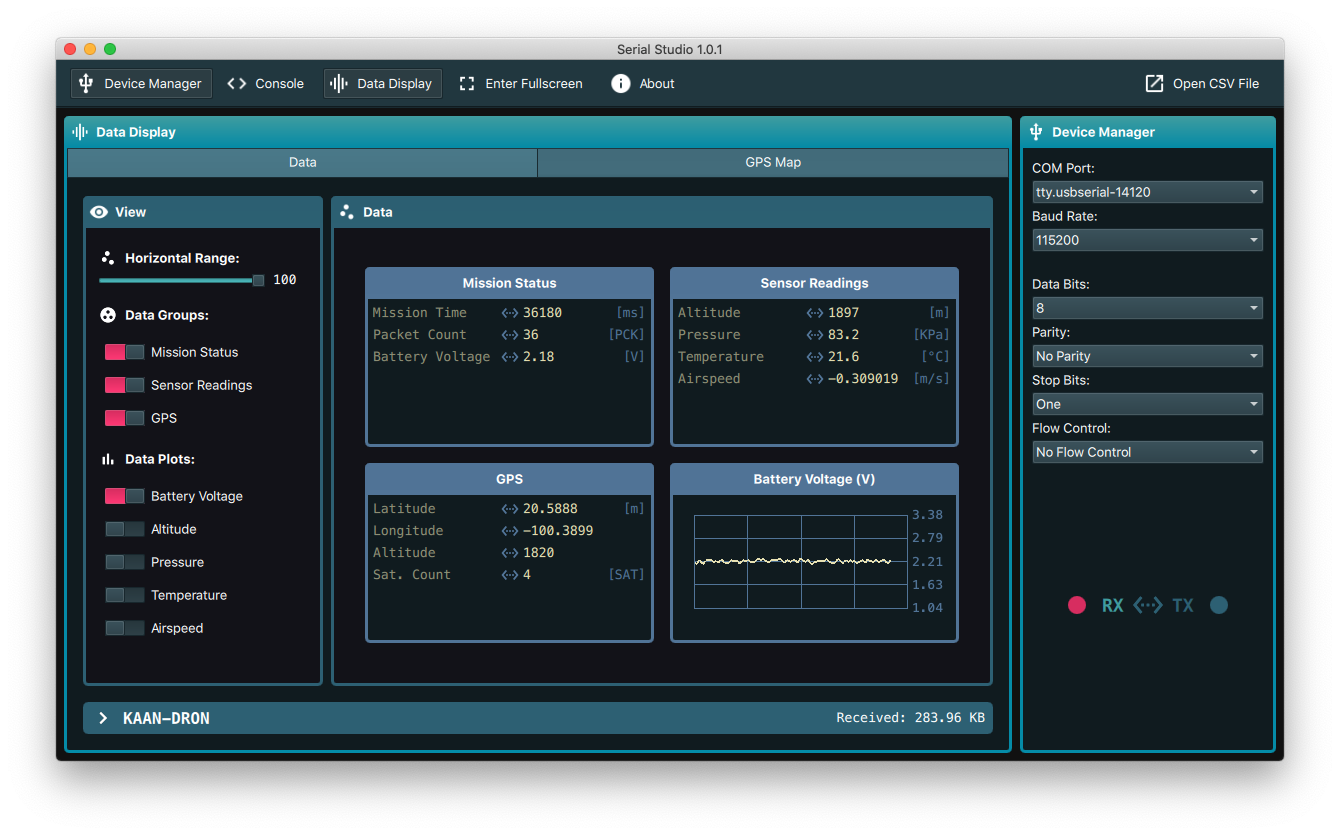Toggle the Mission Status data group switch
This screenshot has width=1340, height=835.
pyautogui.click(x=125, y=352)
